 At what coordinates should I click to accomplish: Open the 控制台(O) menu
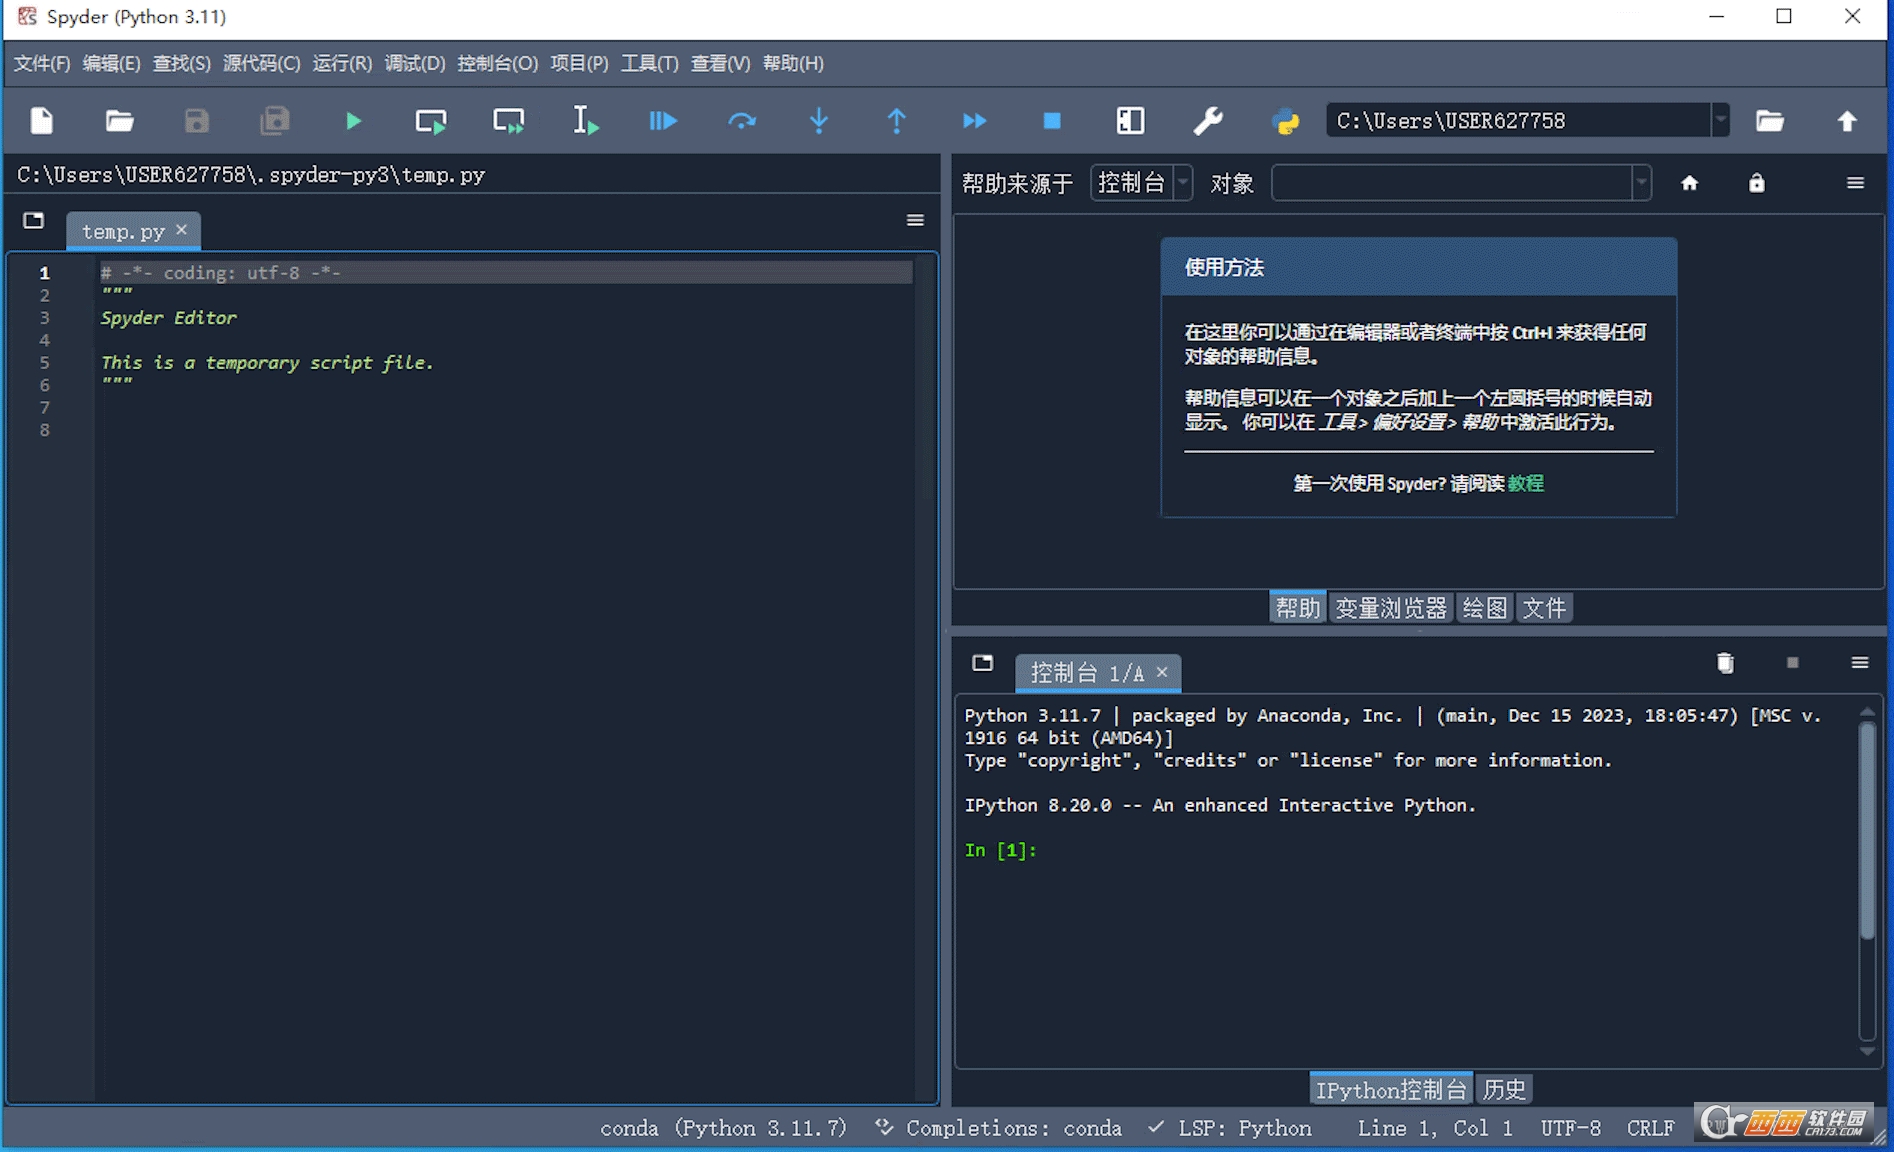click(497, 63)
